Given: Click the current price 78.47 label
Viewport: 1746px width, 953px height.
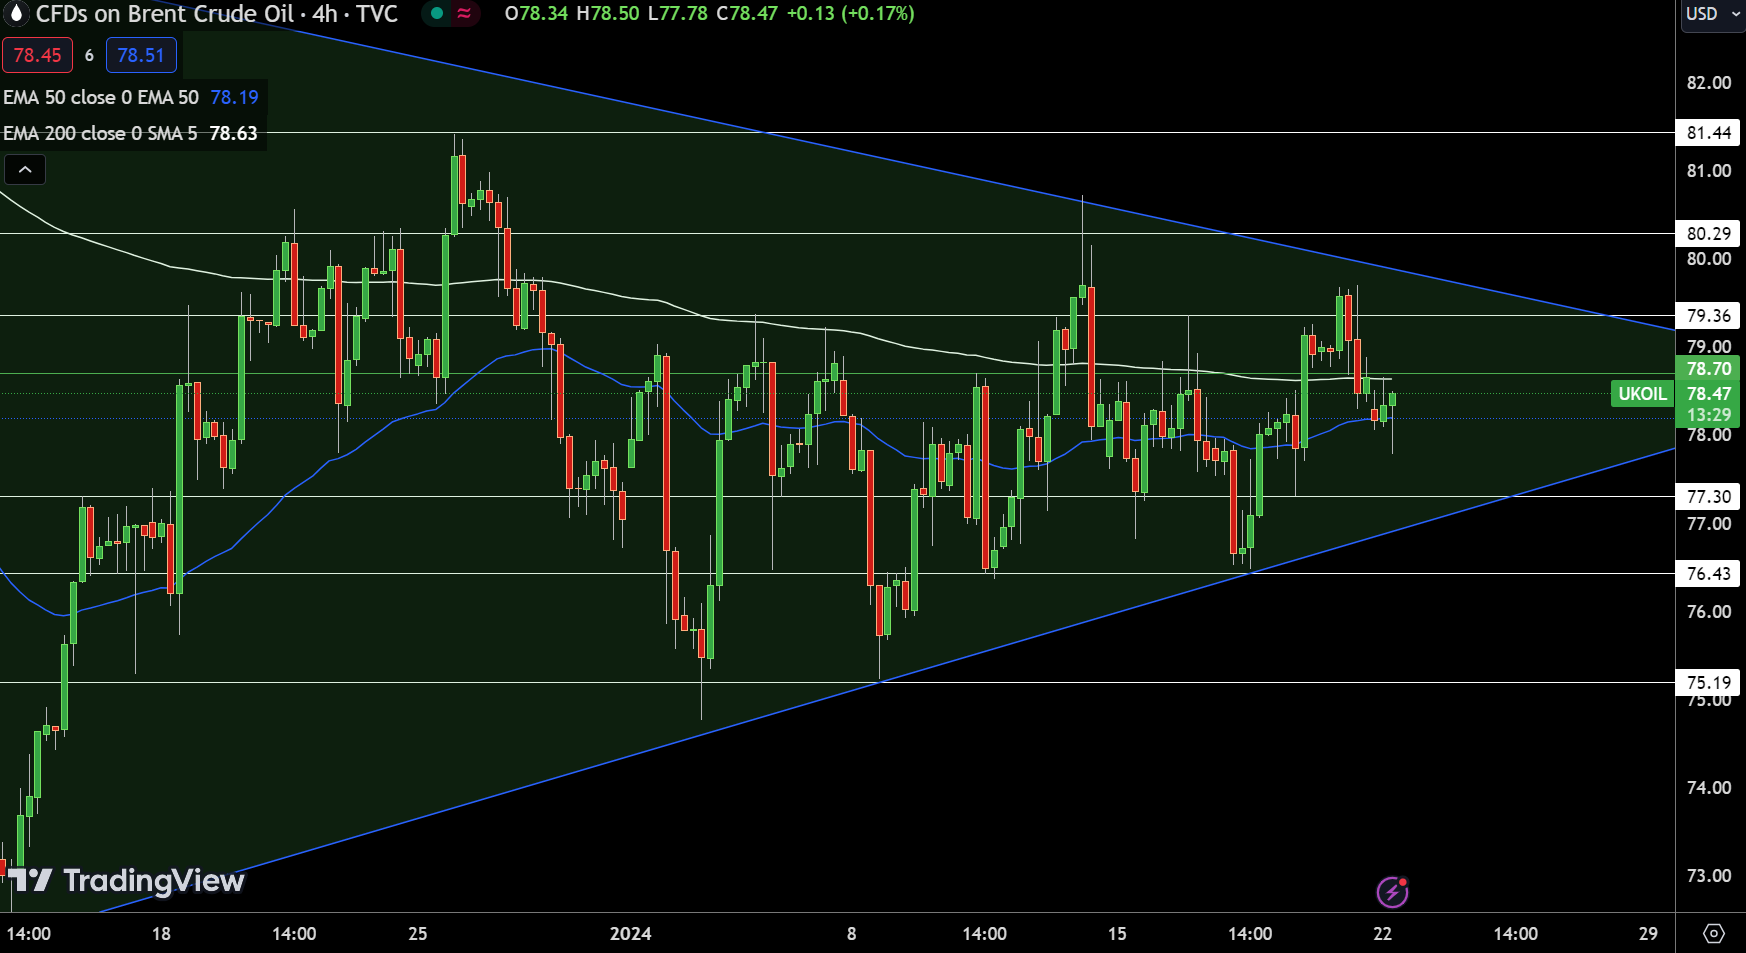Looking at the screenshot, I should pos(1709,394).
